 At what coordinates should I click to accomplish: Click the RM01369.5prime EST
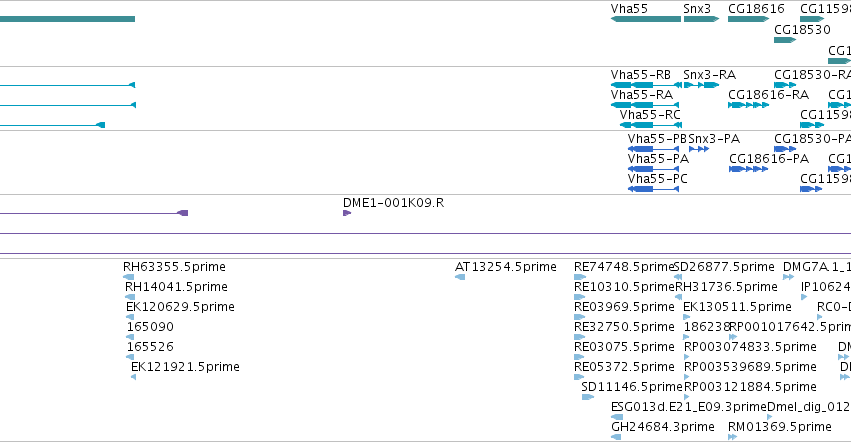(733, 437)
